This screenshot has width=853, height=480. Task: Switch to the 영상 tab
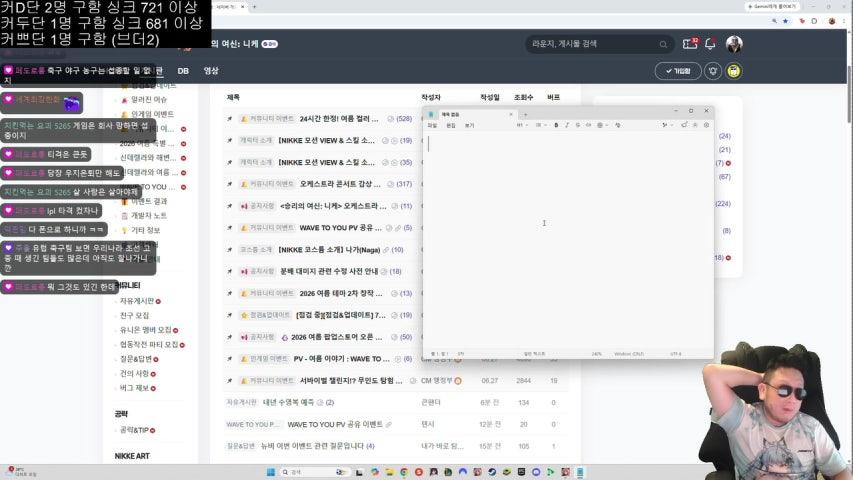pos(211,71)
